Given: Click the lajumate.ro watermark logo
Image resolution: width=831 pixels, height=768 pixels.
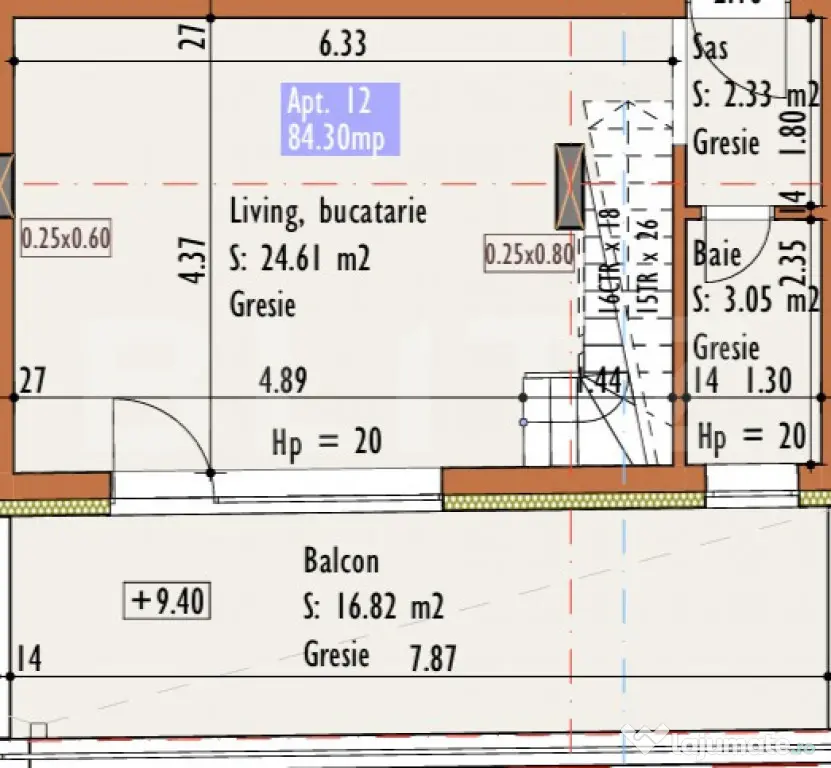Looking at the screenshot, I should [x=717, y=741].
